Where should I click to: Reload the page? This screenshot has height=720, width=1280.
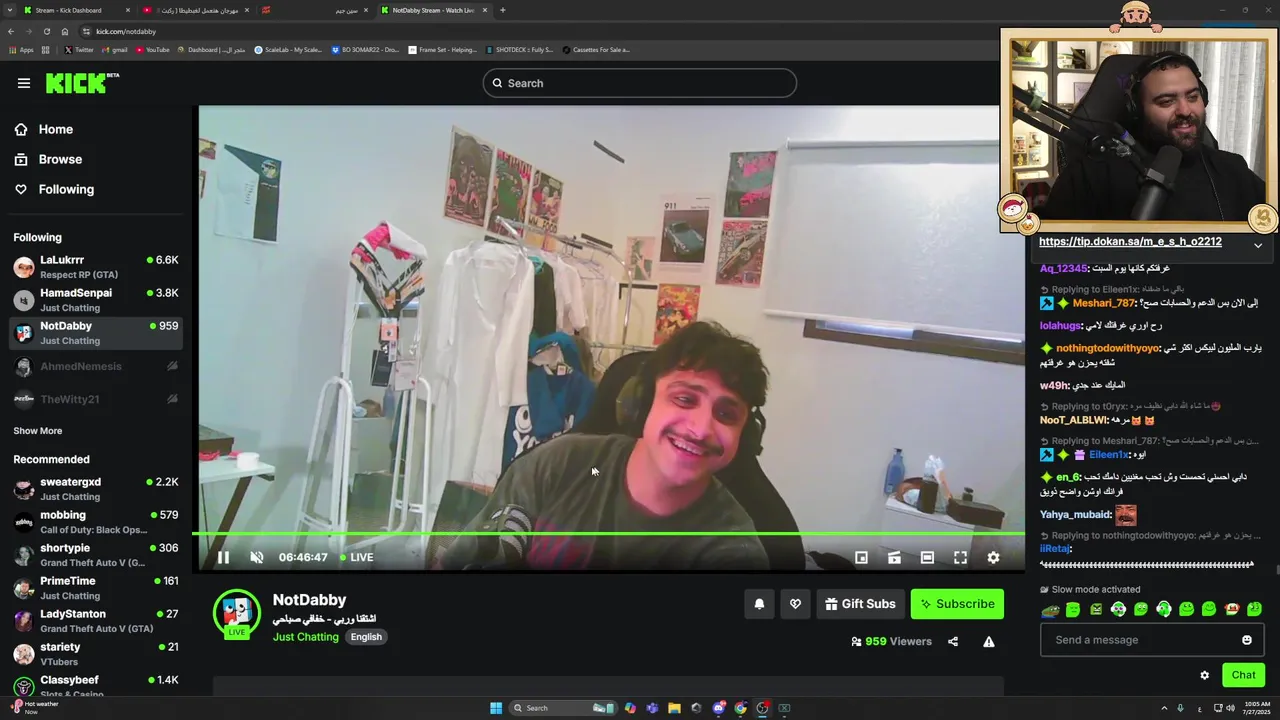tap(46, 31)
